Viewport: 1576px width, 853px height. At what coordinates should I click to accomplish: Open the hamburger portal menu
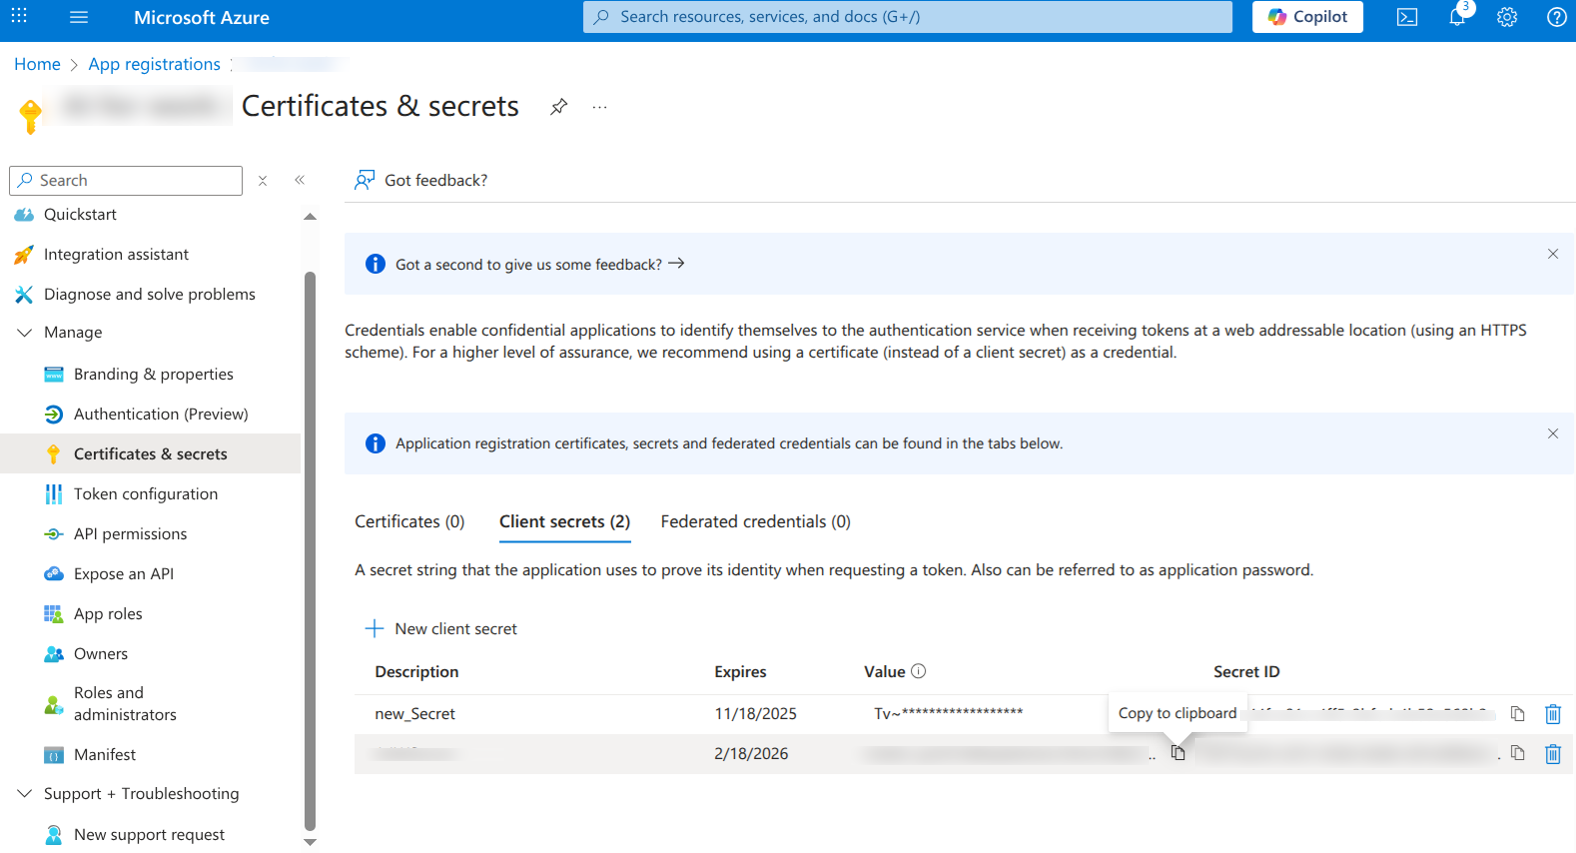(79, 17)
